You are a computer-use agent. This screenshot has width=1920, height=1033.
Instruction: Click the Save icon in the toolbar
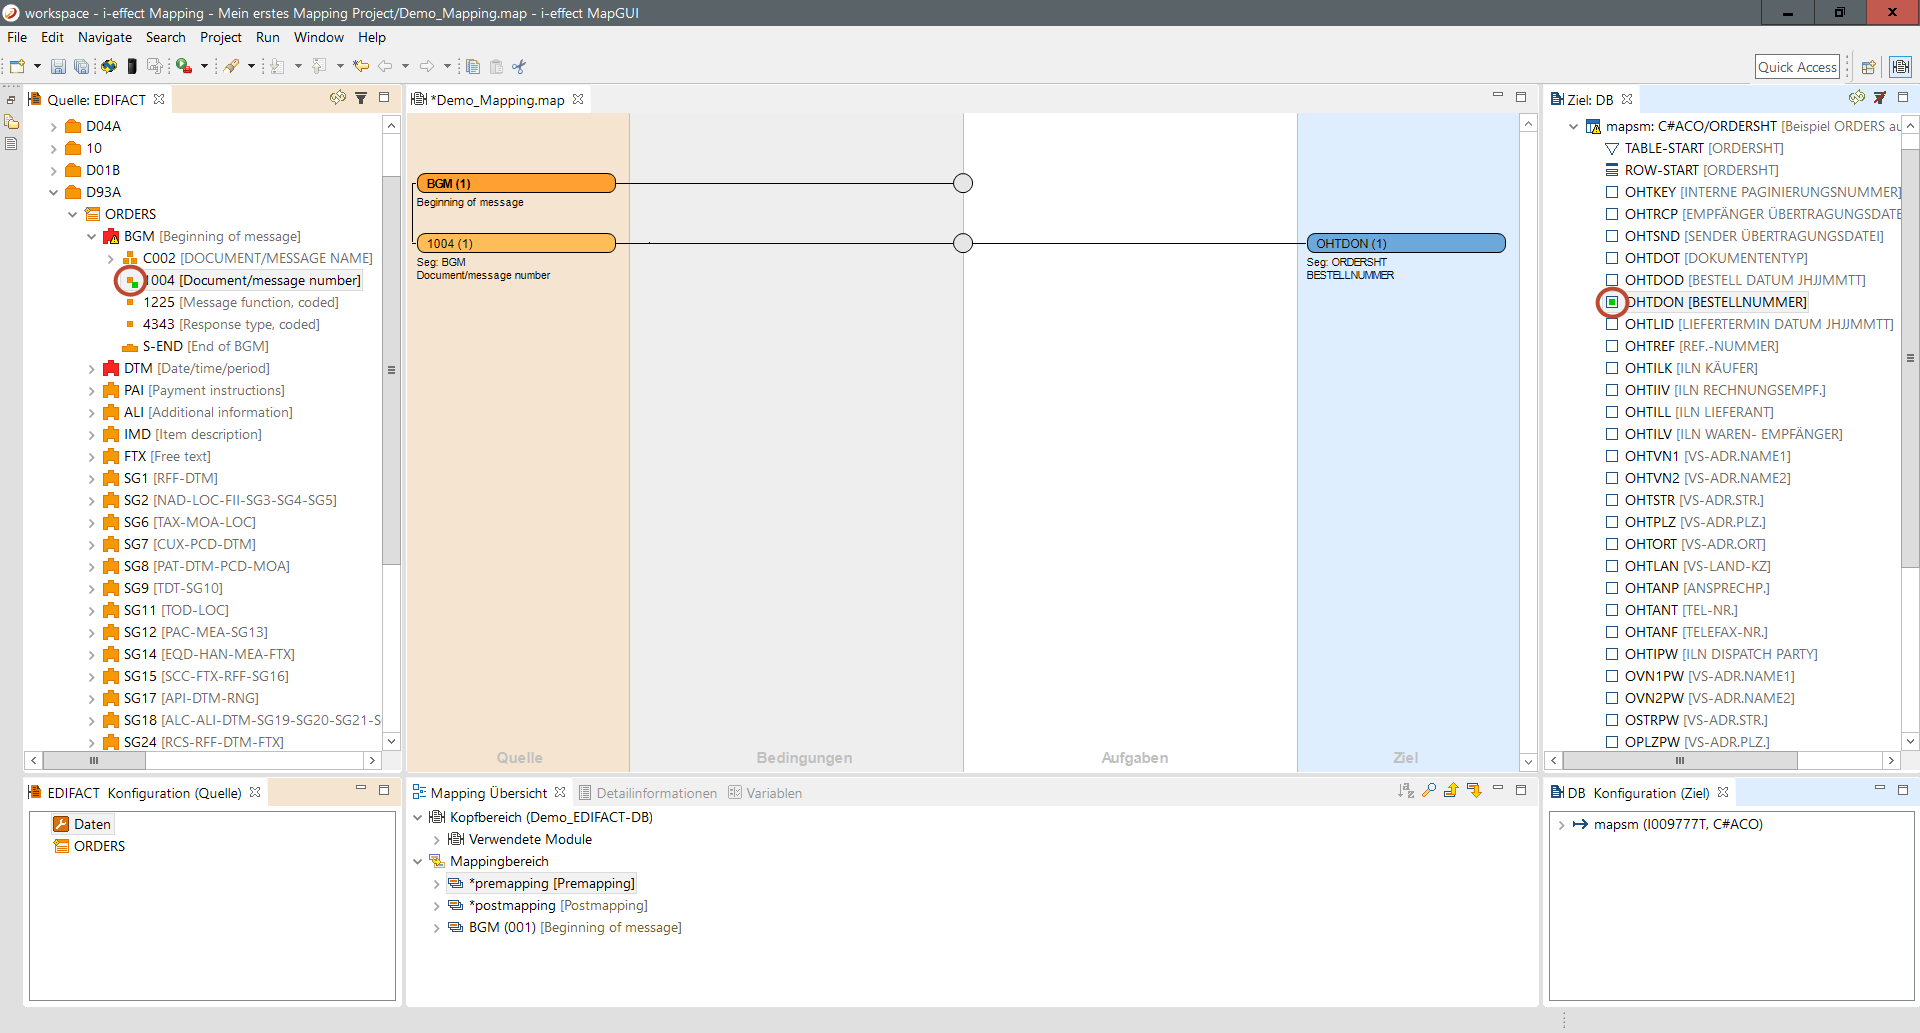point(58,67)
